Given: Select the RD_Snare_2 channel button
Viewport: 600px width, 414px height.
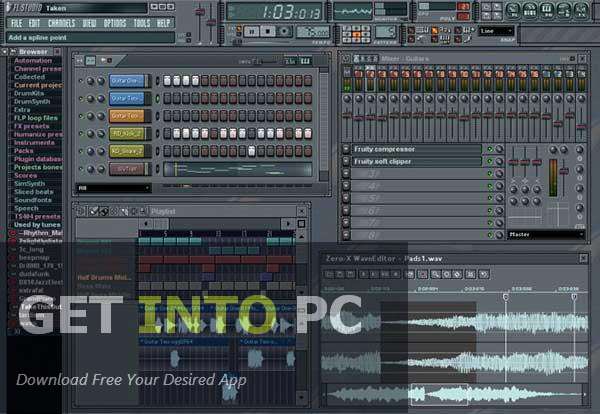Looking at the screenshot, I should pyautogui.click(x=127, y=151).
